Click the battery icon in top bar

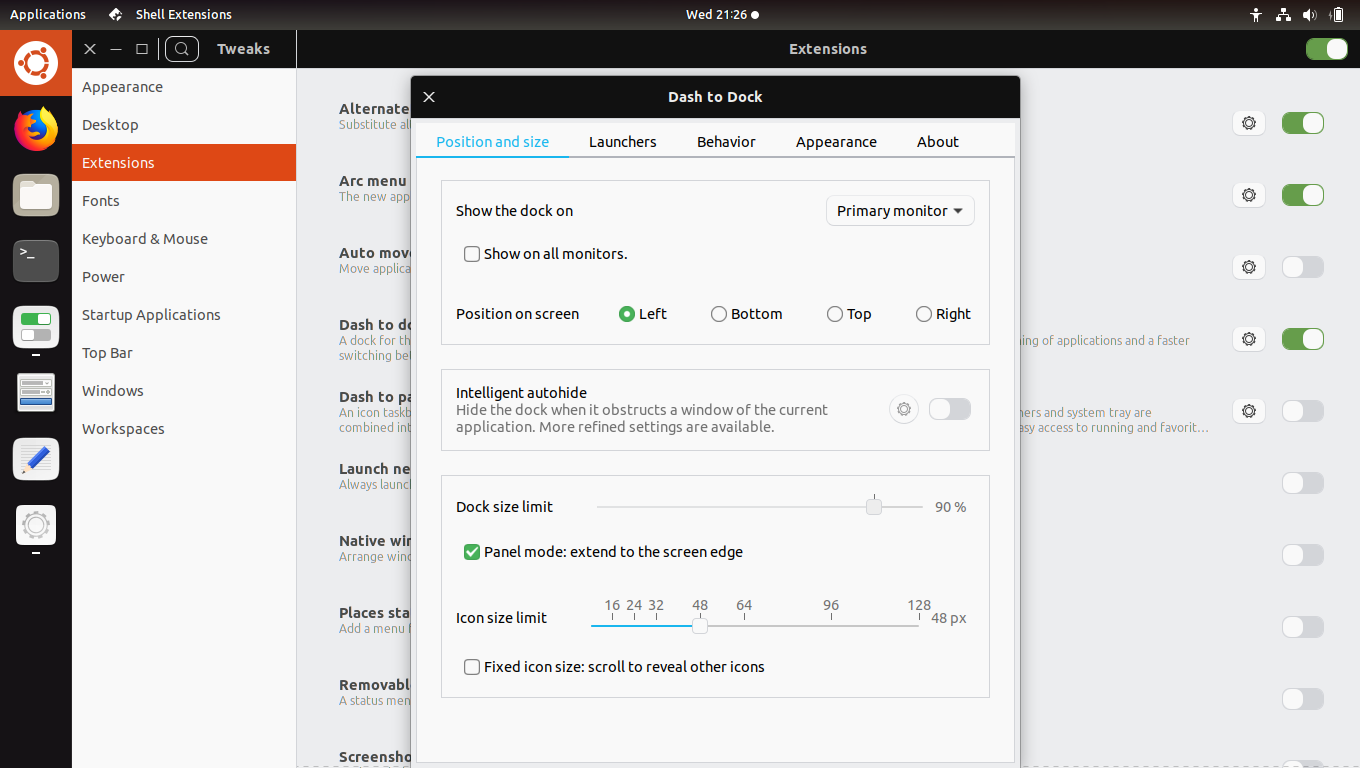coord(1338,15)
